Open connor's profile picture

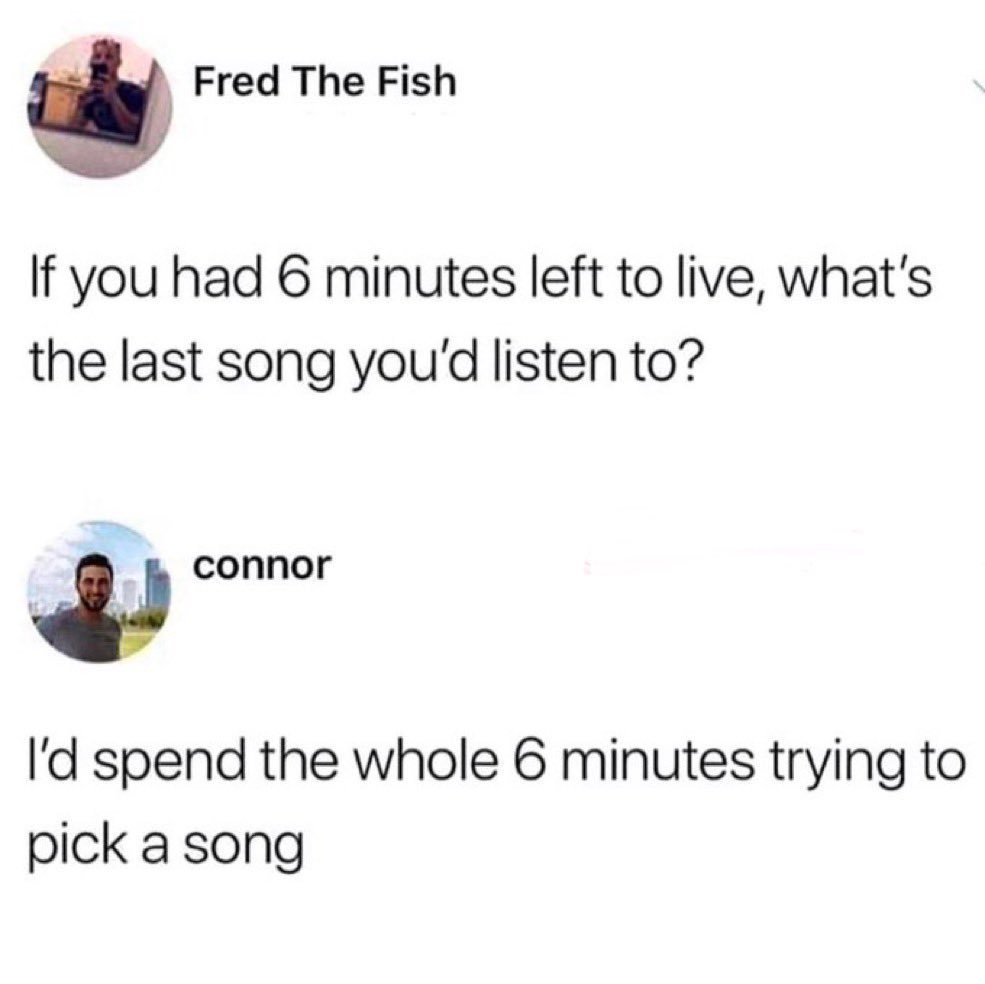tap(99, 591)
